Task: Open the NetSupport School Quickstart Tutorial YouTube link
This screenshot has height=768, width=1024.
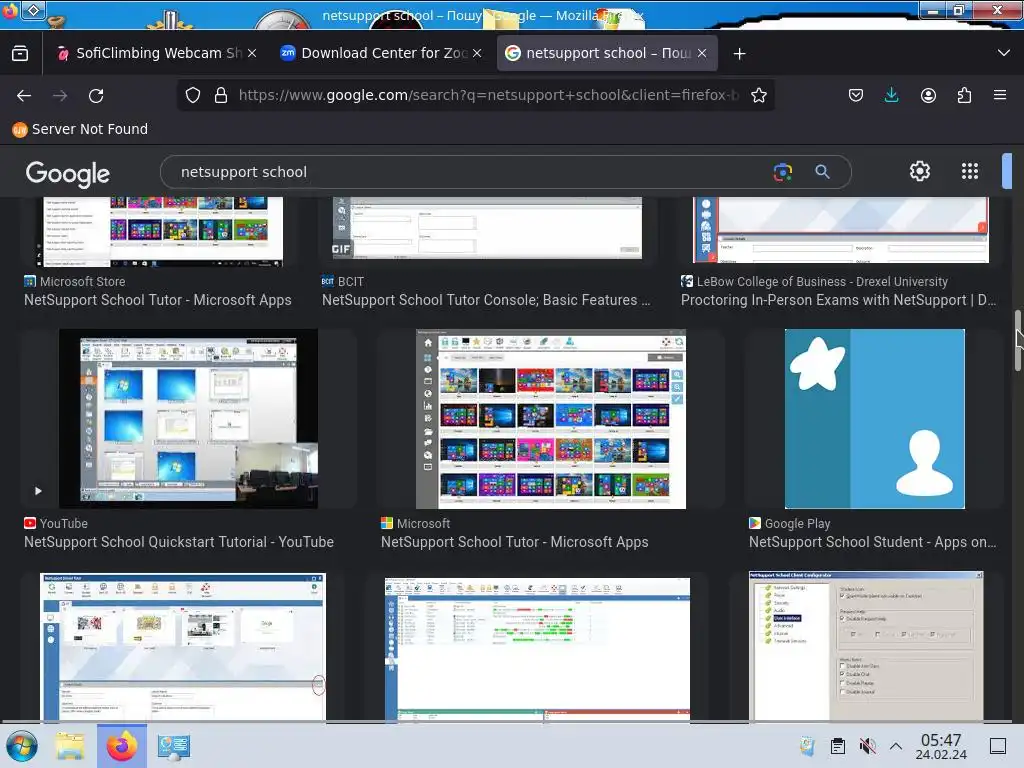Action: 178,542
